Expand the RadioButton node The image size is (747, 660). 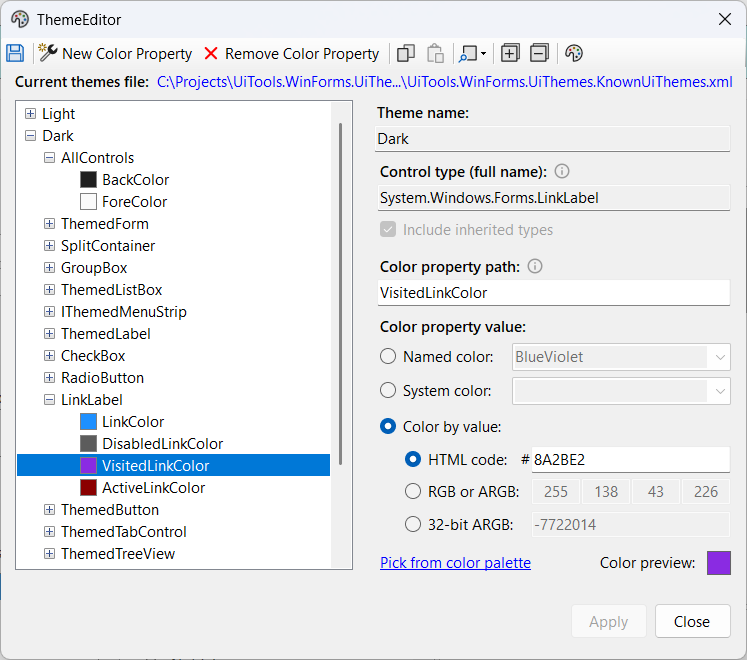point(49,377)
